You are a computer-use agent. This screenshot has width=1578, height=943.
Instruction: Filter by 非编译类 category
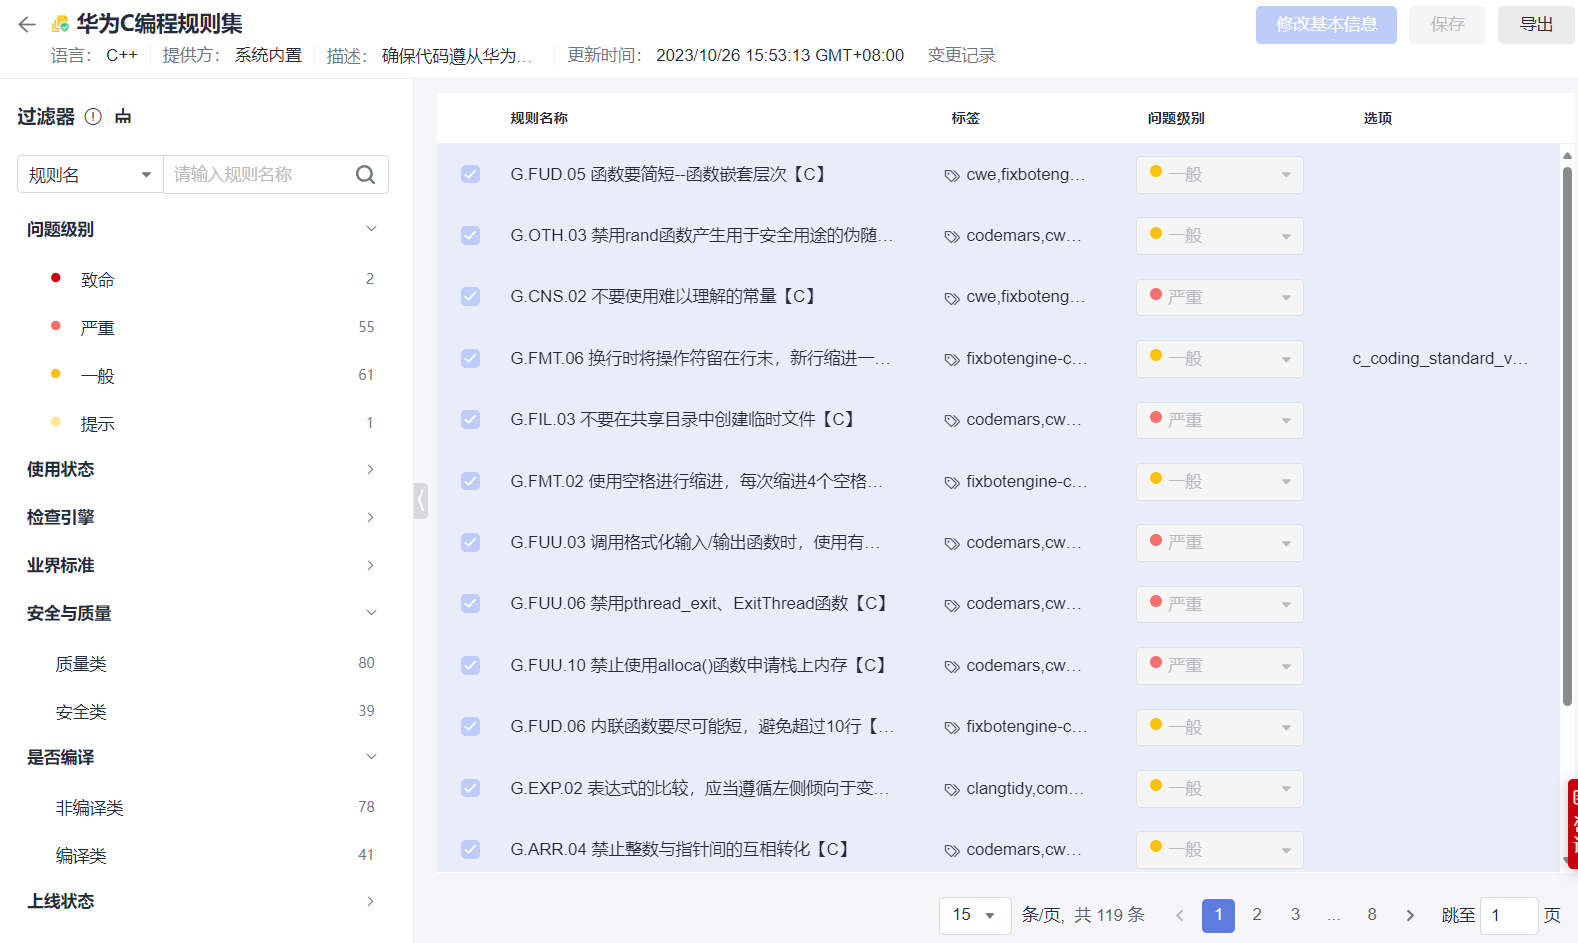90,807
